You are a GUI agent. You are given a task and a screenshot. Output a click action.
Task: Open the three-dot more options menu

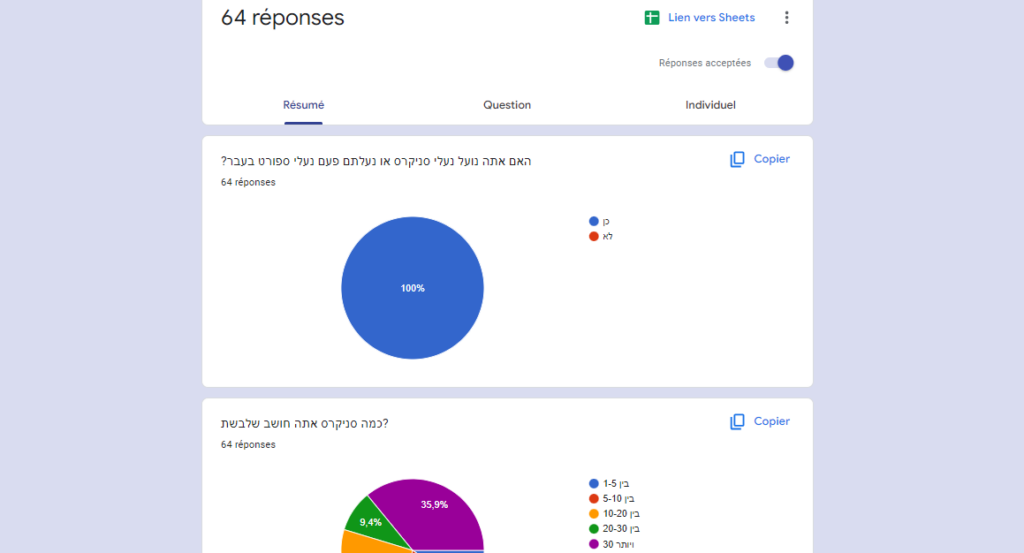(786, 18)
